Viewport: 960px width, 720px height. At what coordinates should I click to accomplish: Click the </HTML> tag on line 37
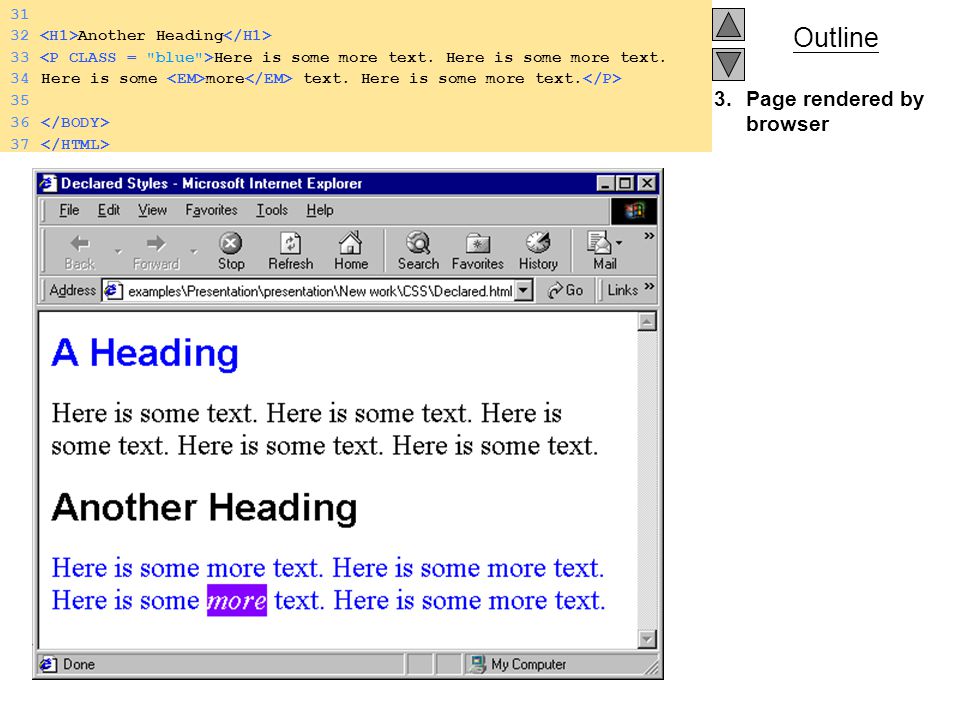[x=75, y=144]
